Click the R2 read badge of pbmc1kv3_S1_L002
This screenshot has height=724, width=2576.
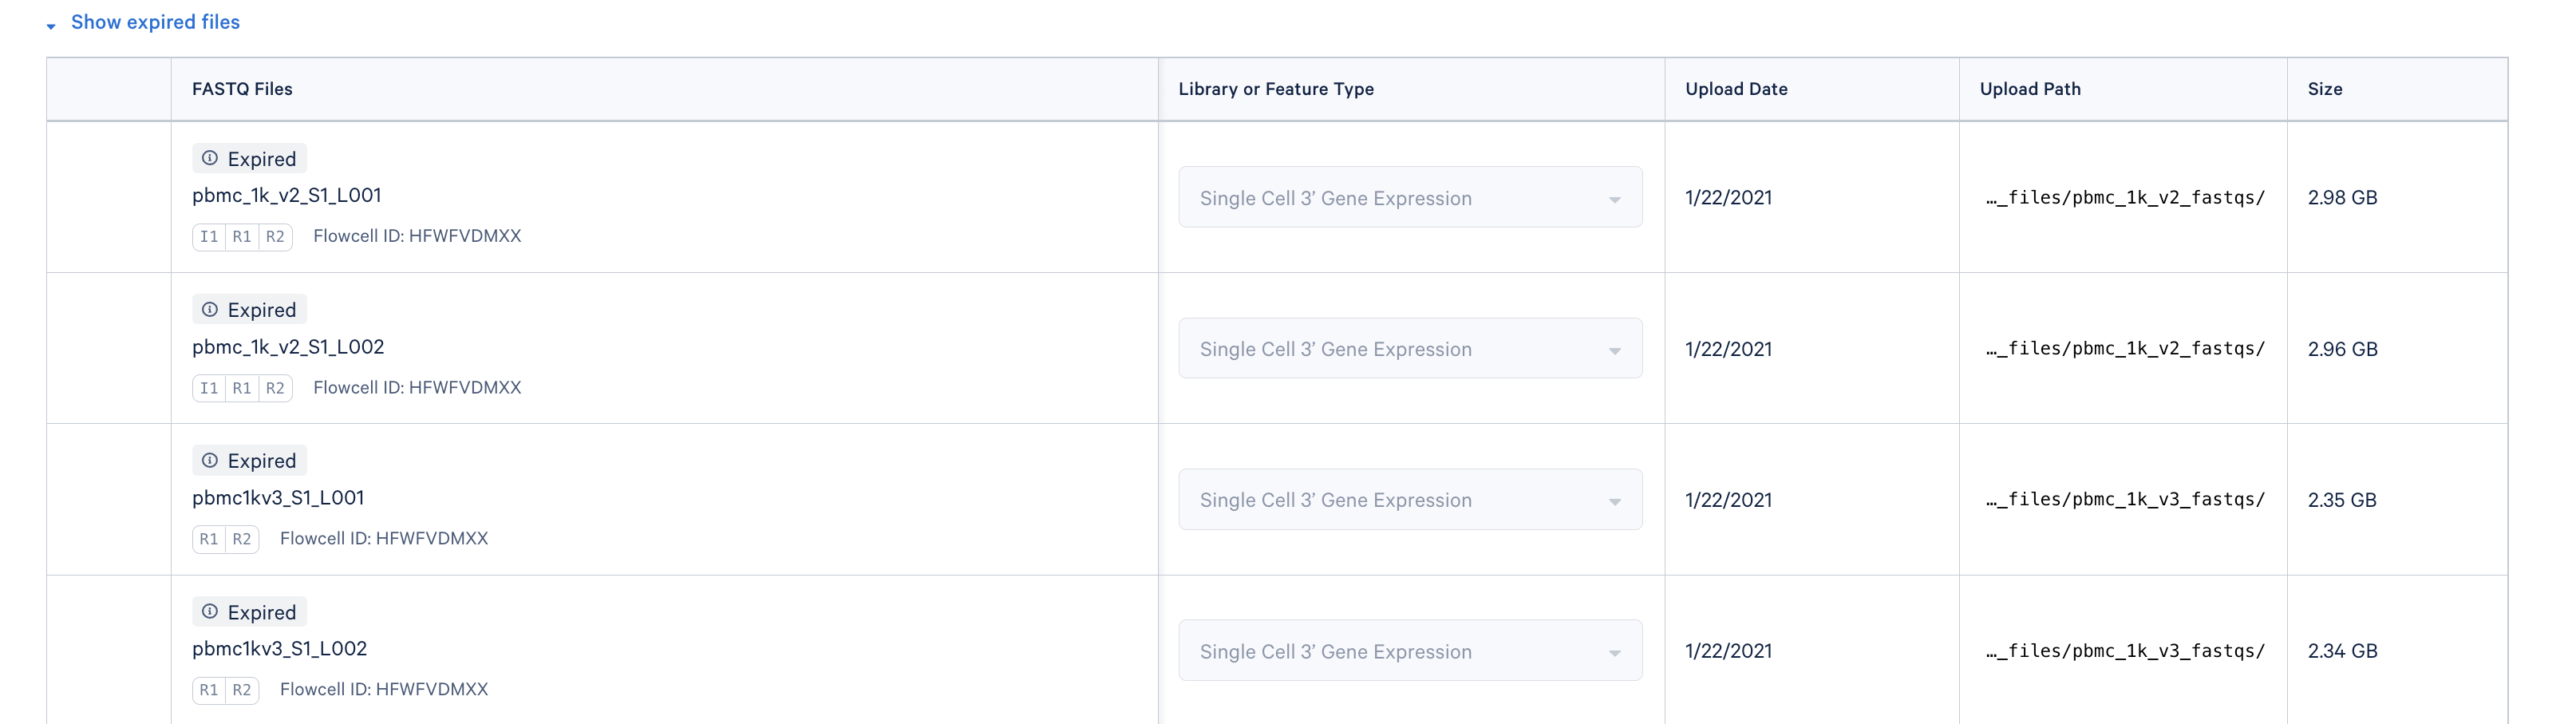pos(242,690)
